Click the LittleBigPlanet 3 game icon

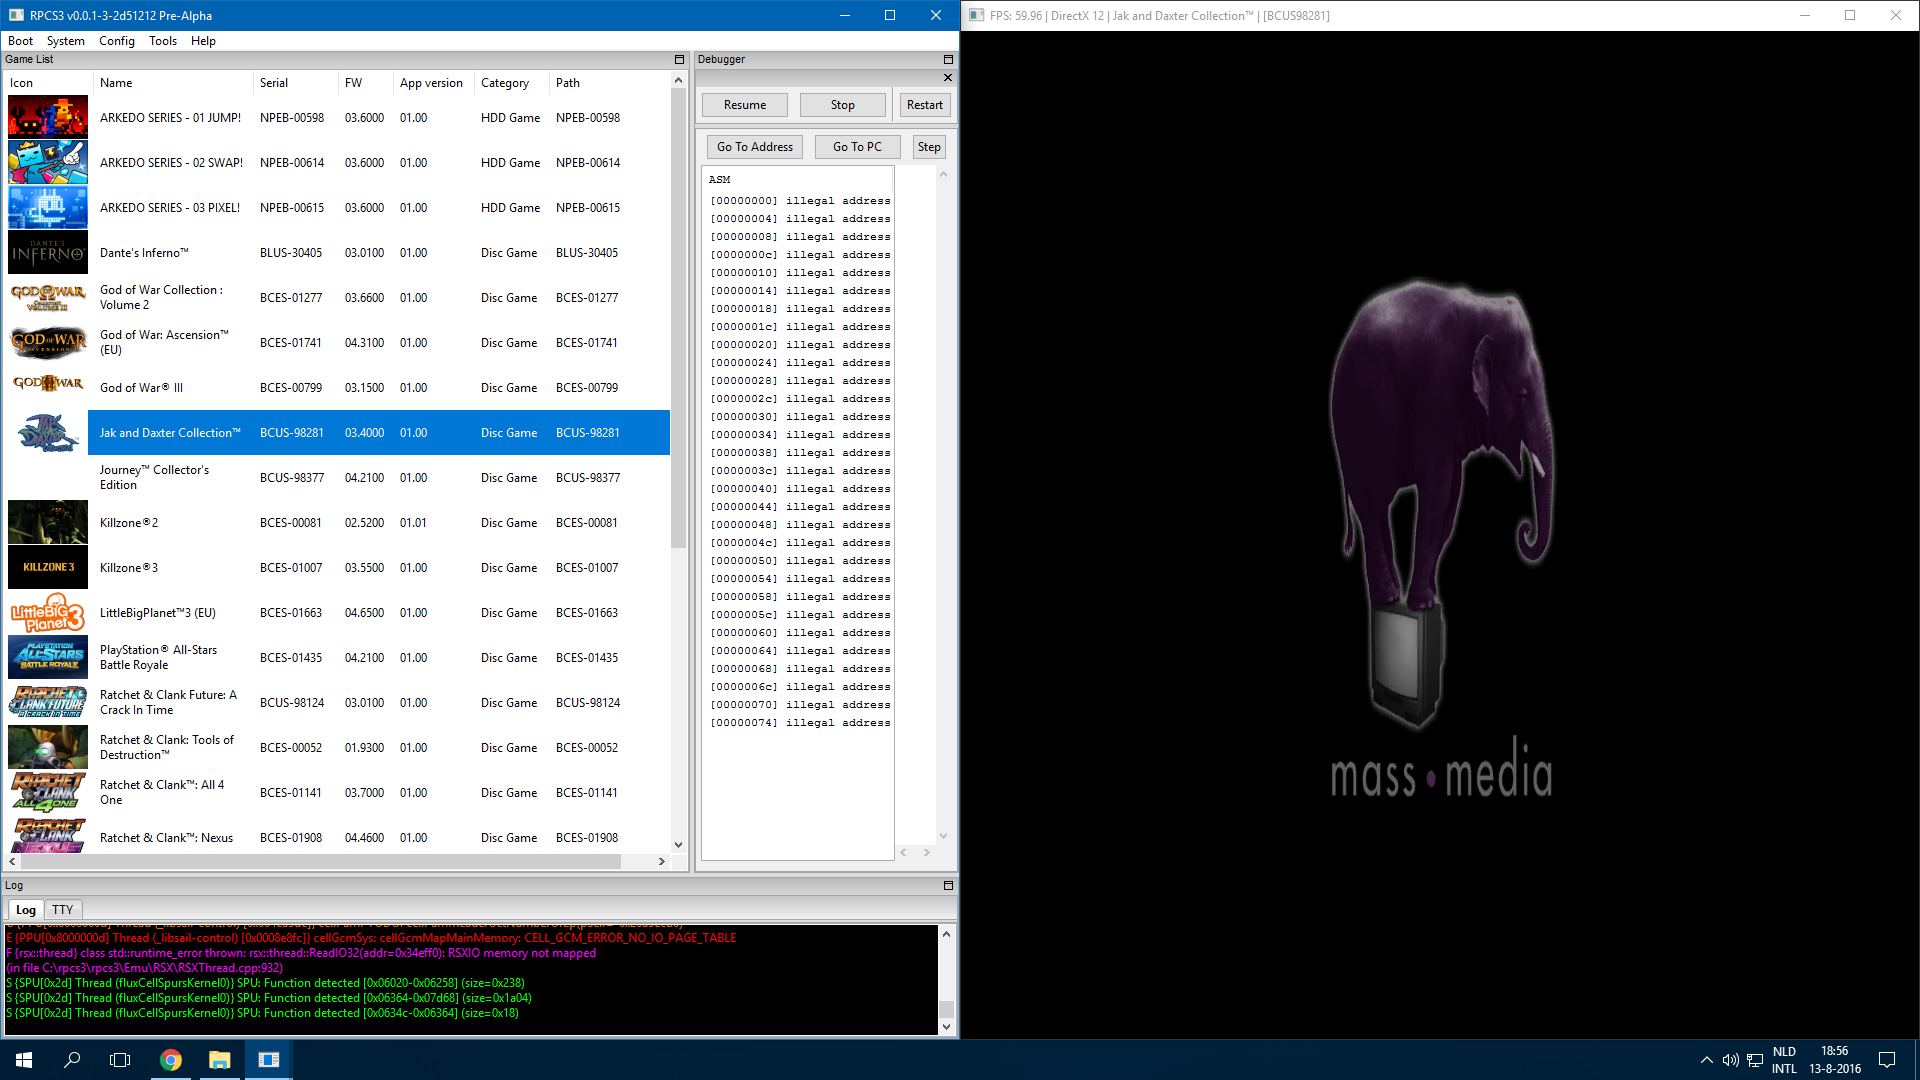tap(48, 613)
